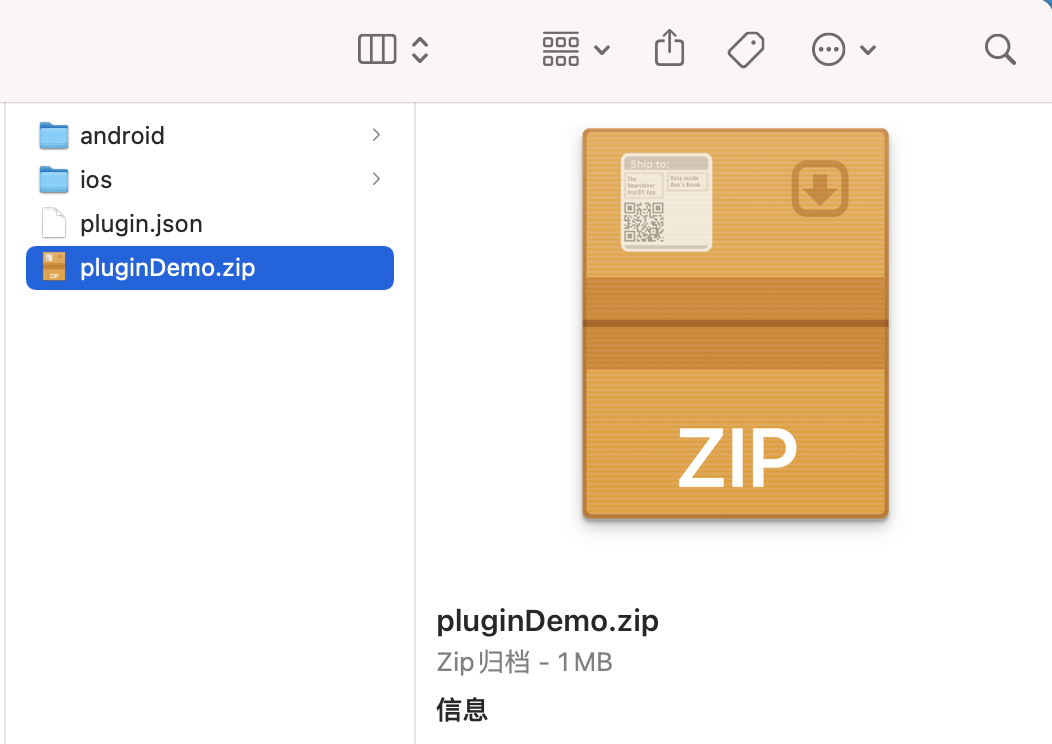1052x744 pixels.
Task: Click the group-by grid icon
Action: (561, 50)
